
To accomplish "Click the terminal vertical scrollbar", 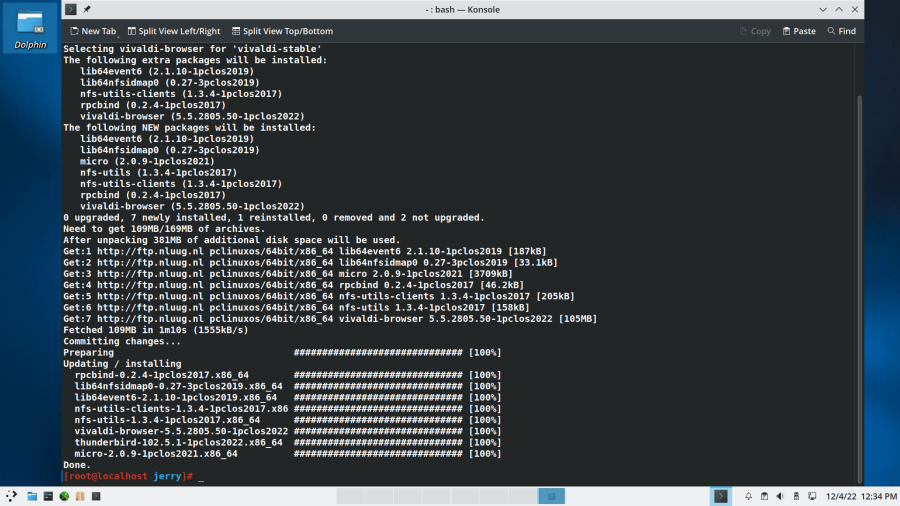I will pos(860,280).
